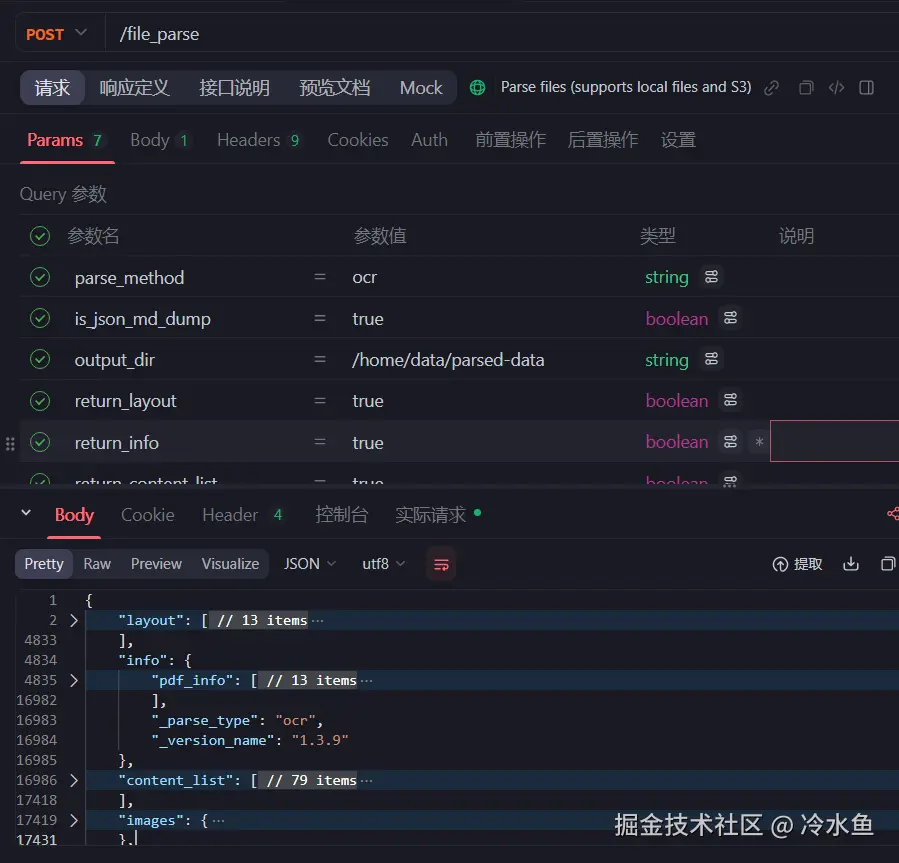Select the Auth tab
This screenshot has width=899, height=863.
429,140
